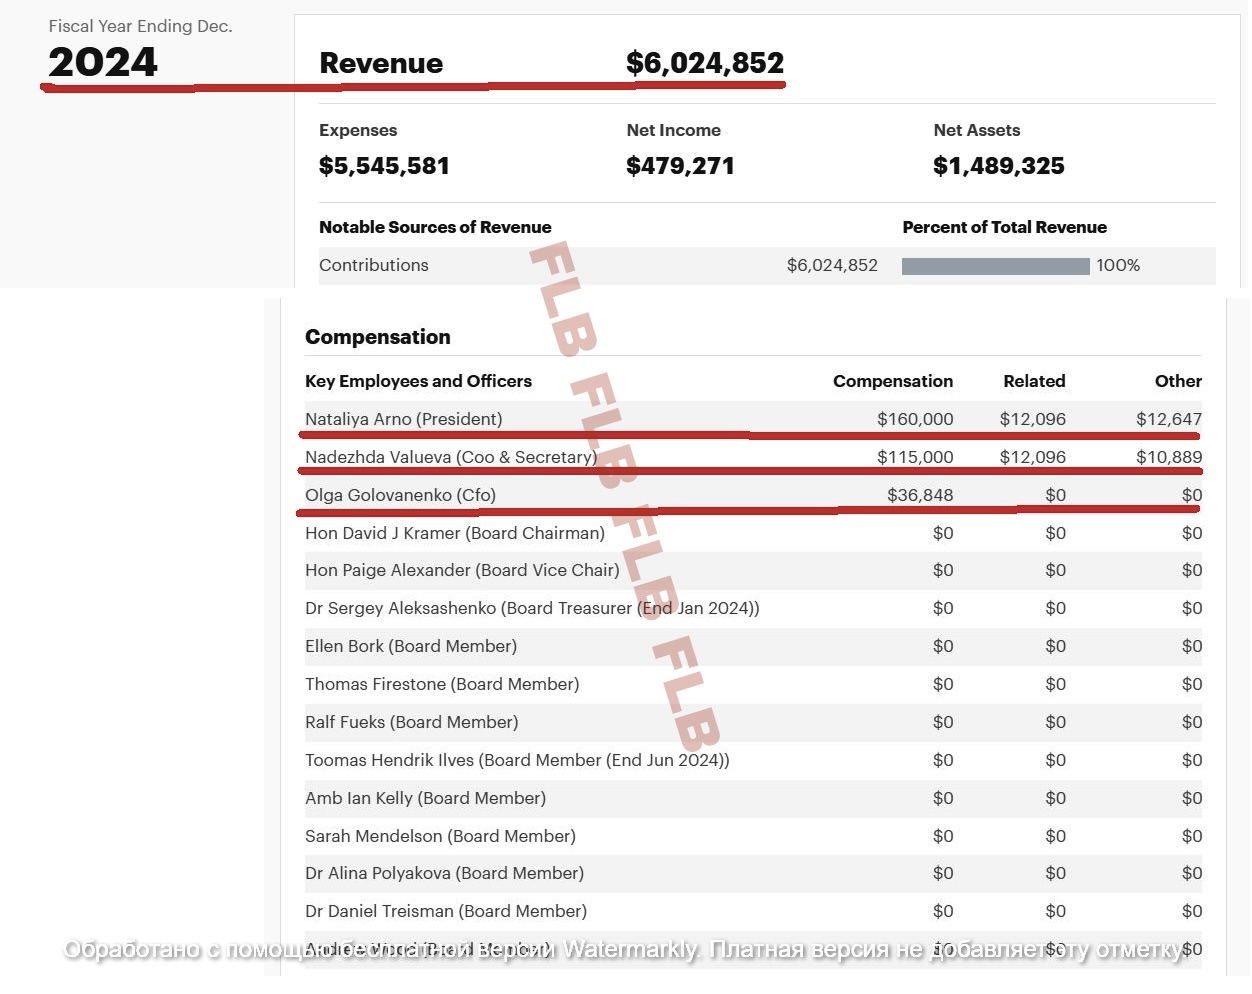This screenshot has height=994, width=1252.
Task: Click the Key Employees and Officers column header
Action: (x=418, y=381)
